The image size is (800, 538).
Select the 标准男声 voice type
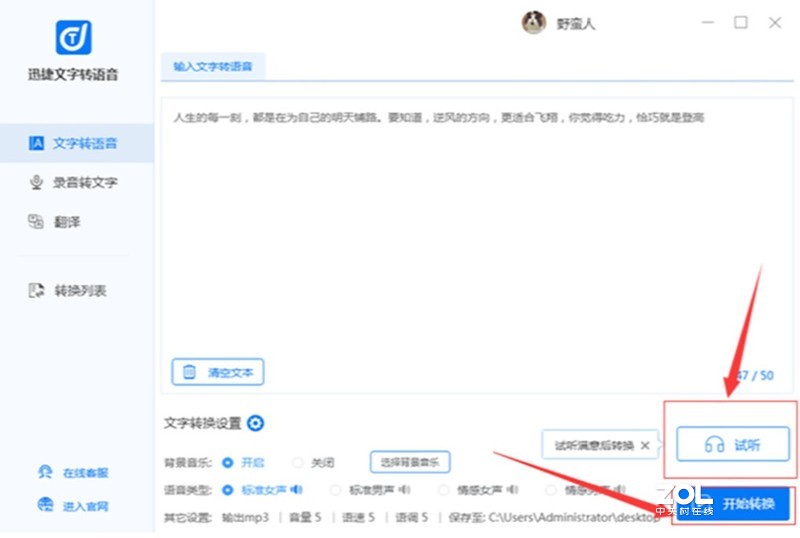tap(335, 490)
